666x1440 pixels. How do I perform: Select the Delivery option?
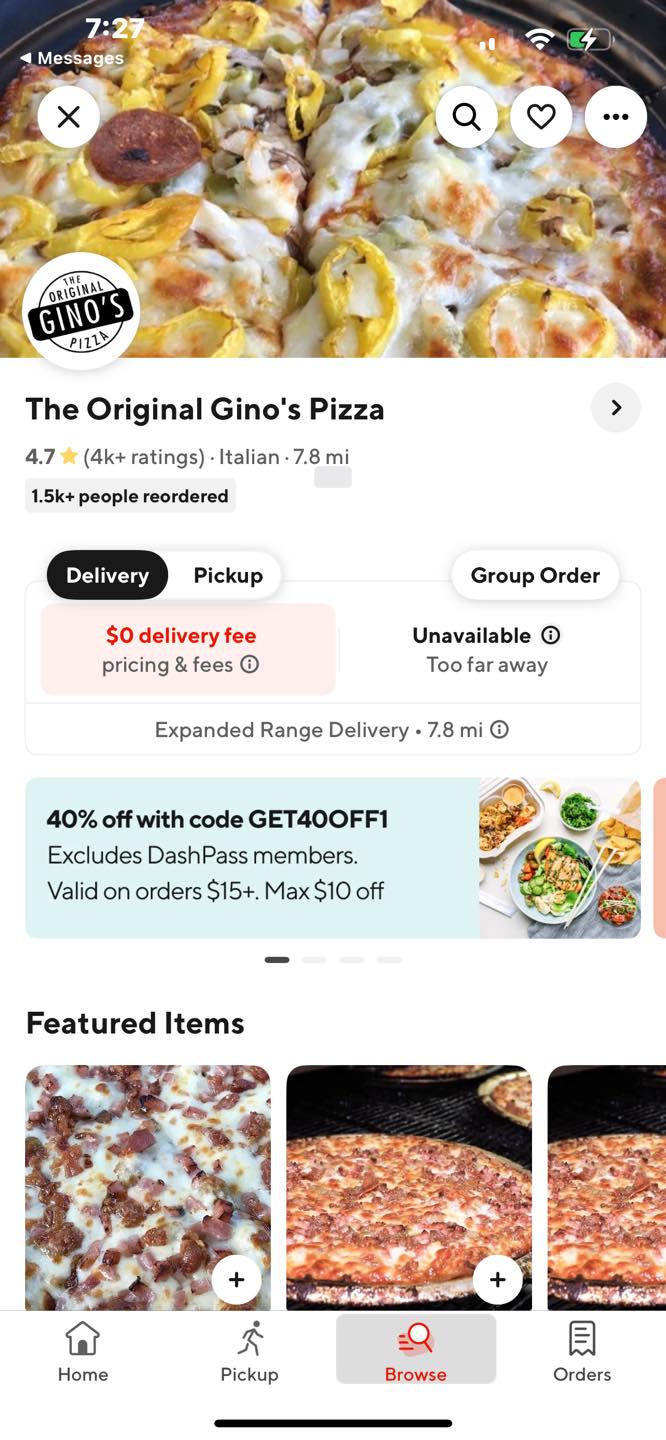tap(107, 575)
